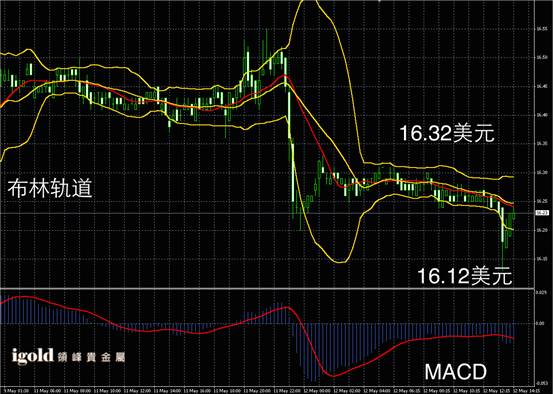This screenshot has height=394, width=553.
Task: Click the MACD text label
Action: tap(456, 372)
